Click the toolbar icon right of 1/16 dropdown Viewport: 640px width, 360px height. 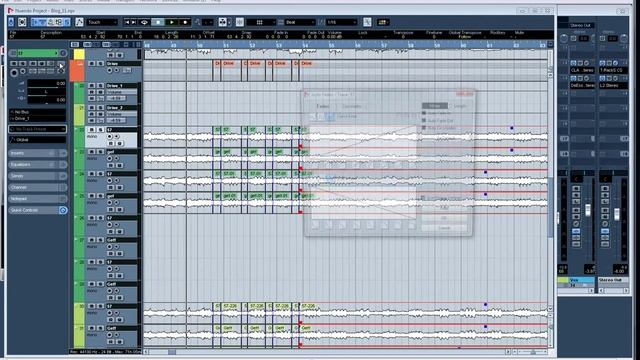367,22
